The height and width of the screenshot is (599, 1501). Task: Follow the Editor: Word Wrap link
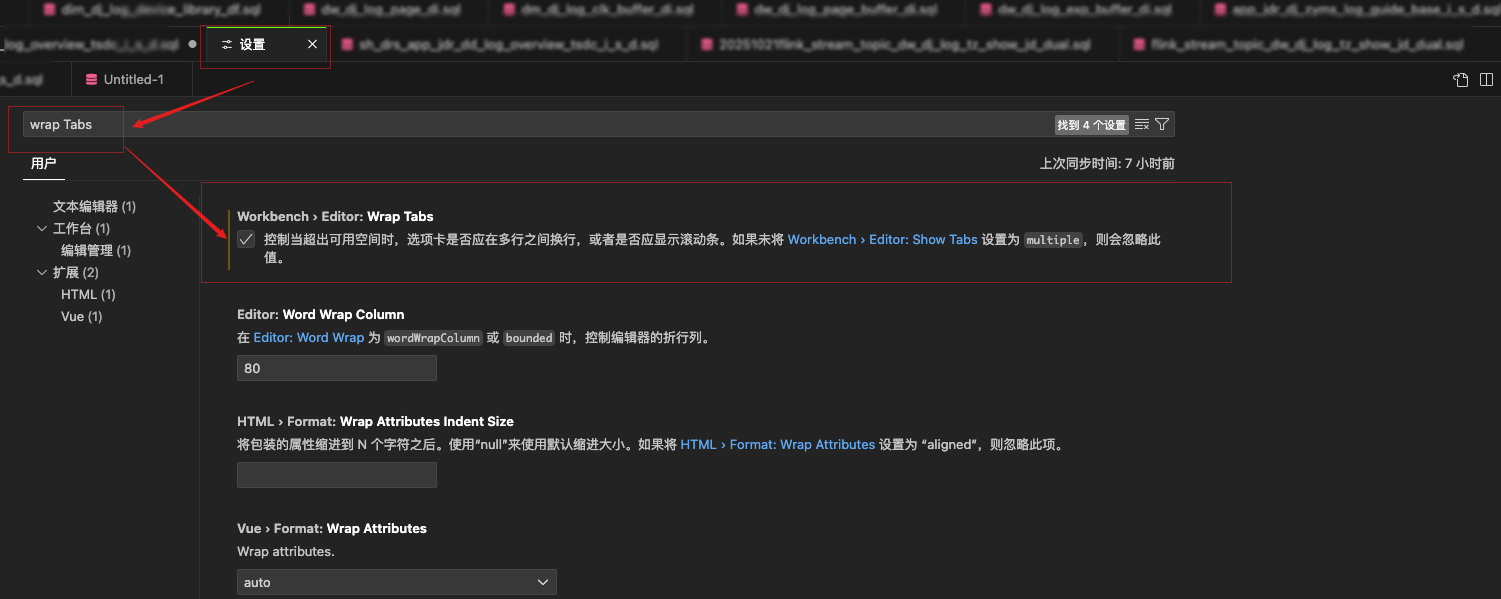(309, 338)
